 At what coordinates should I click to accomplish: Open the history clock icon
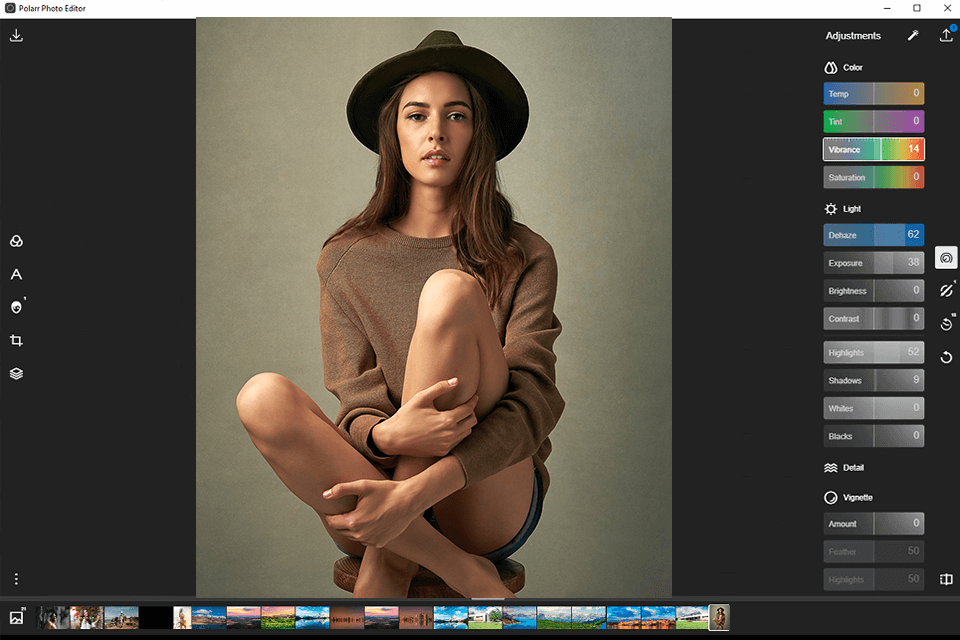947,323
